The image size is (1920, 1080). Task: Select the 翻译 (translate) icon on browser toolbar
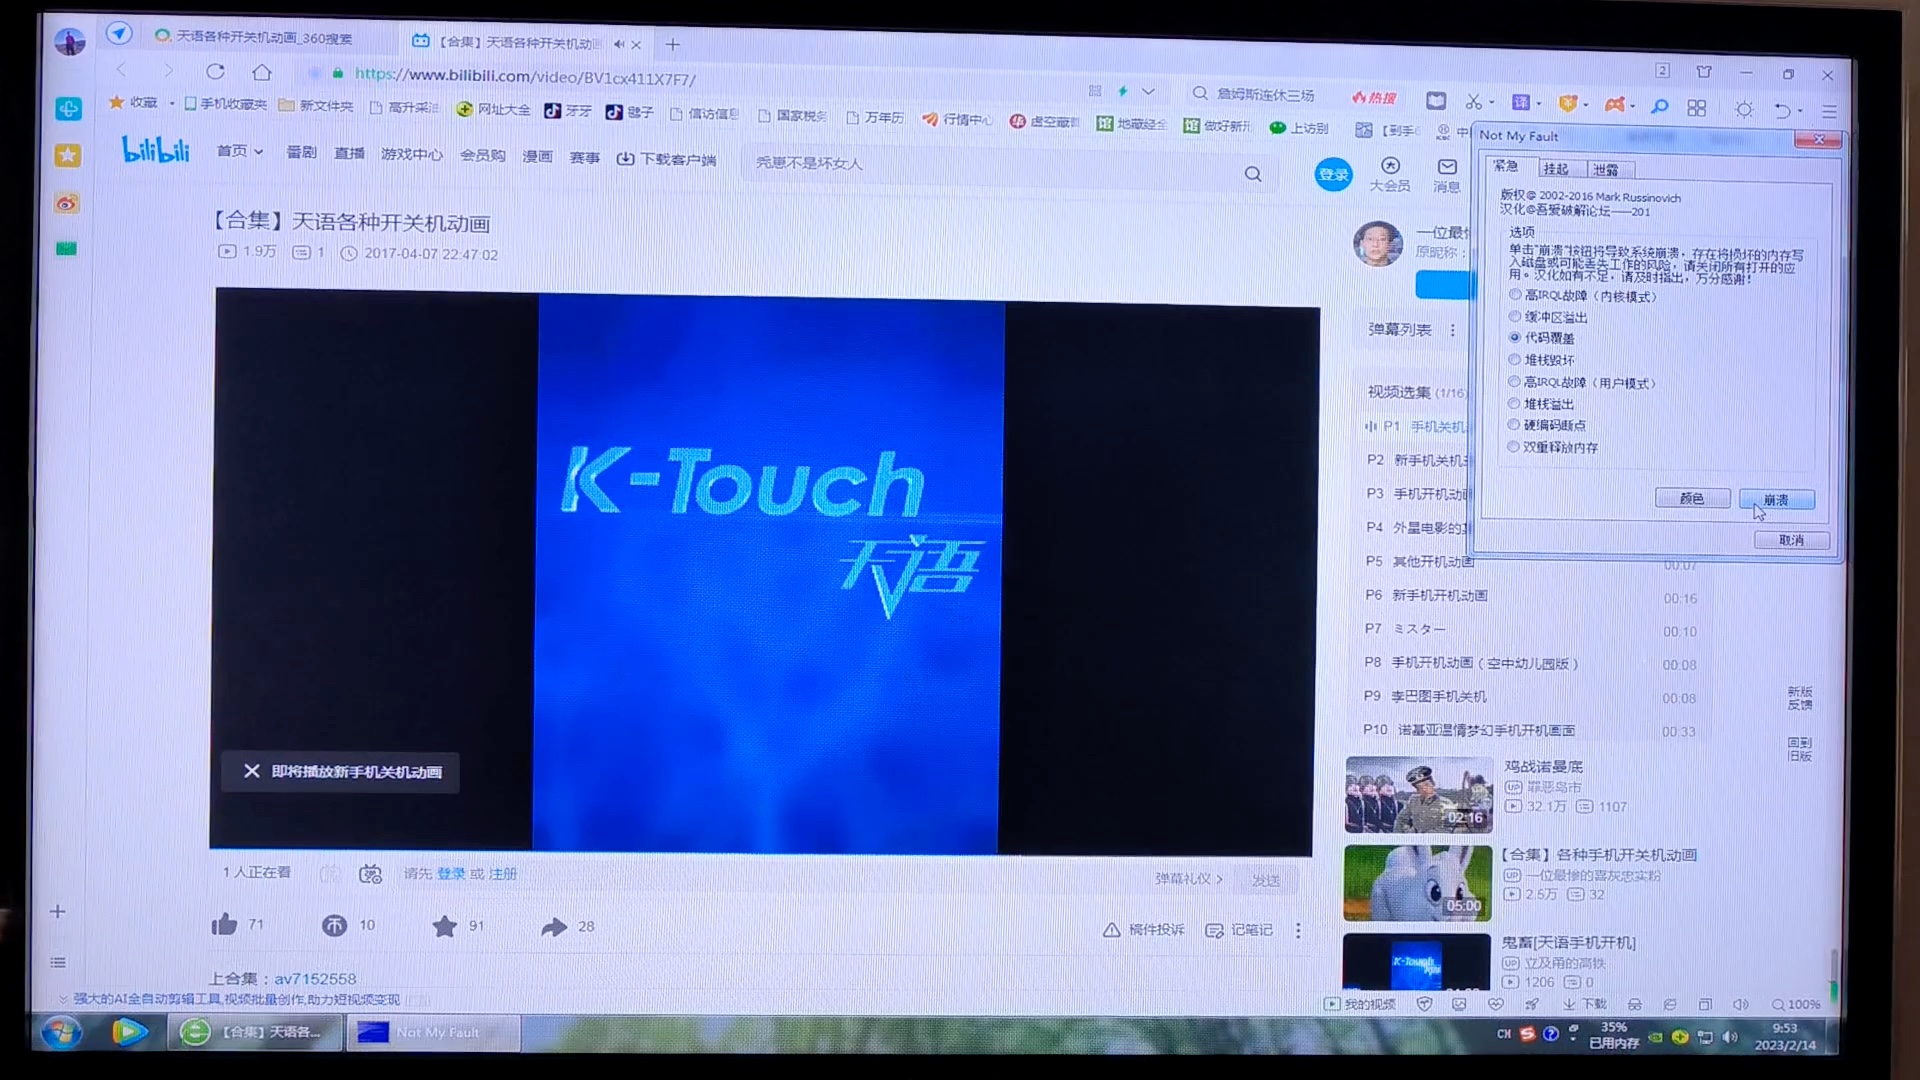(1521, 104)
